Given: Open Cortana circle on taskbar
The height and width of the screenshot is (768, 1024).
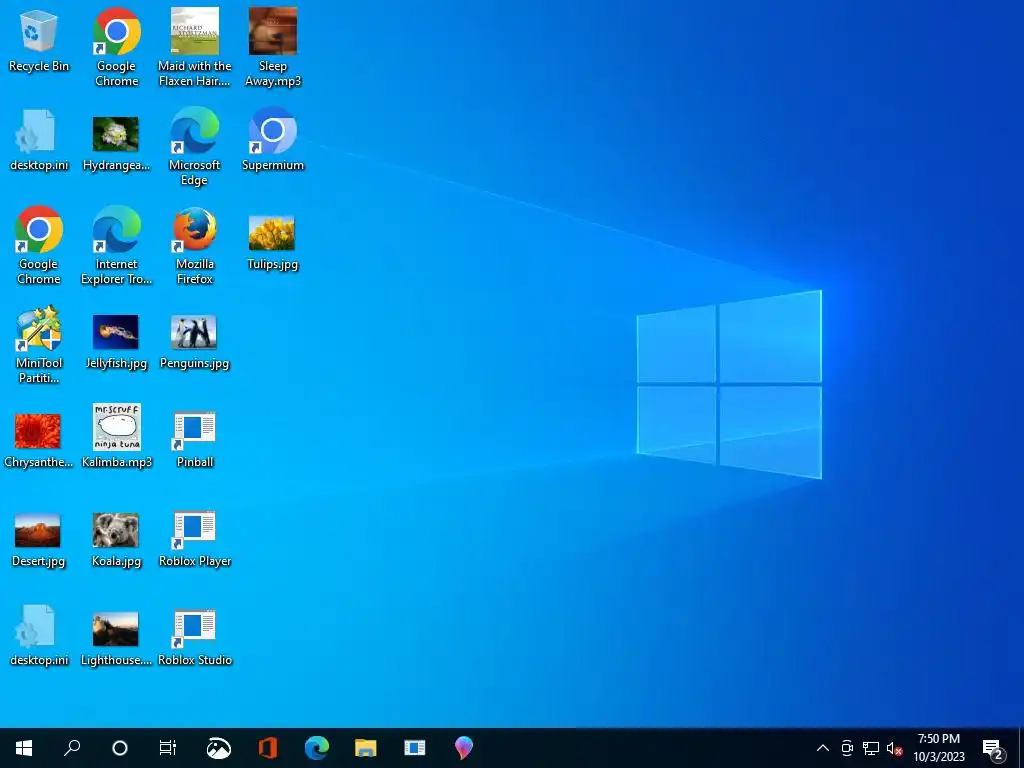Looking at the screenshot, I should (x=120, y=748).
